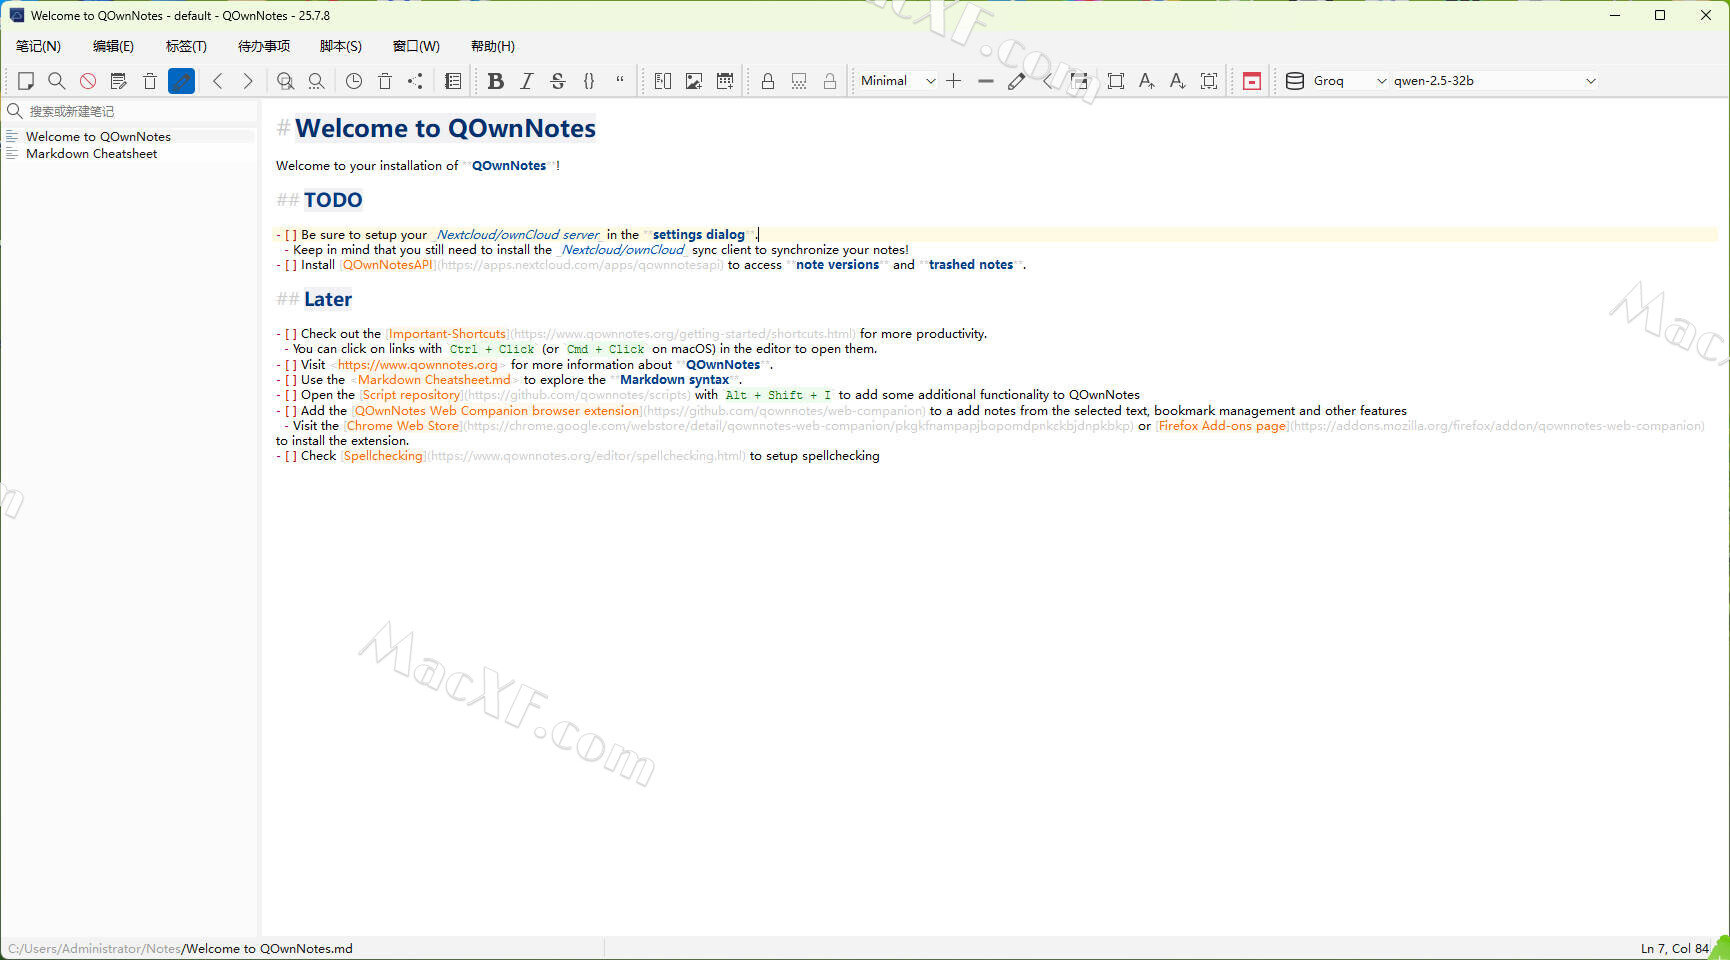Open the Minimal workspace dropdown
This screenshot has width=1730, height=960.
point(897,81)
